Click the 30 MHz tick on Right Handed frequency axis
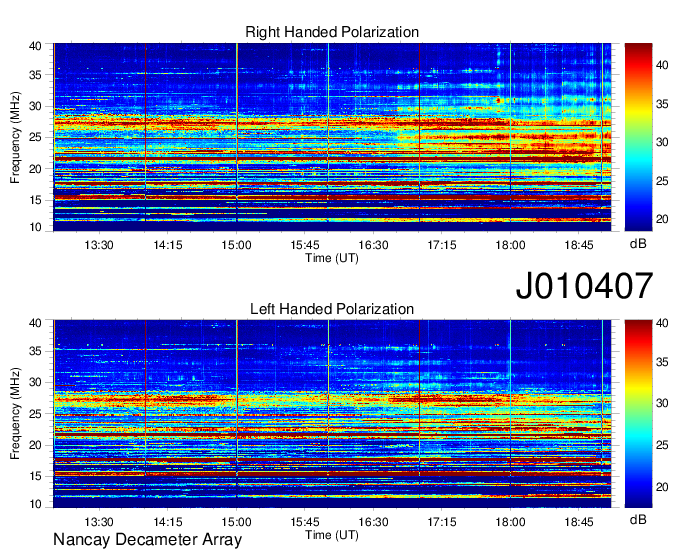 click(x=35, y=106)
